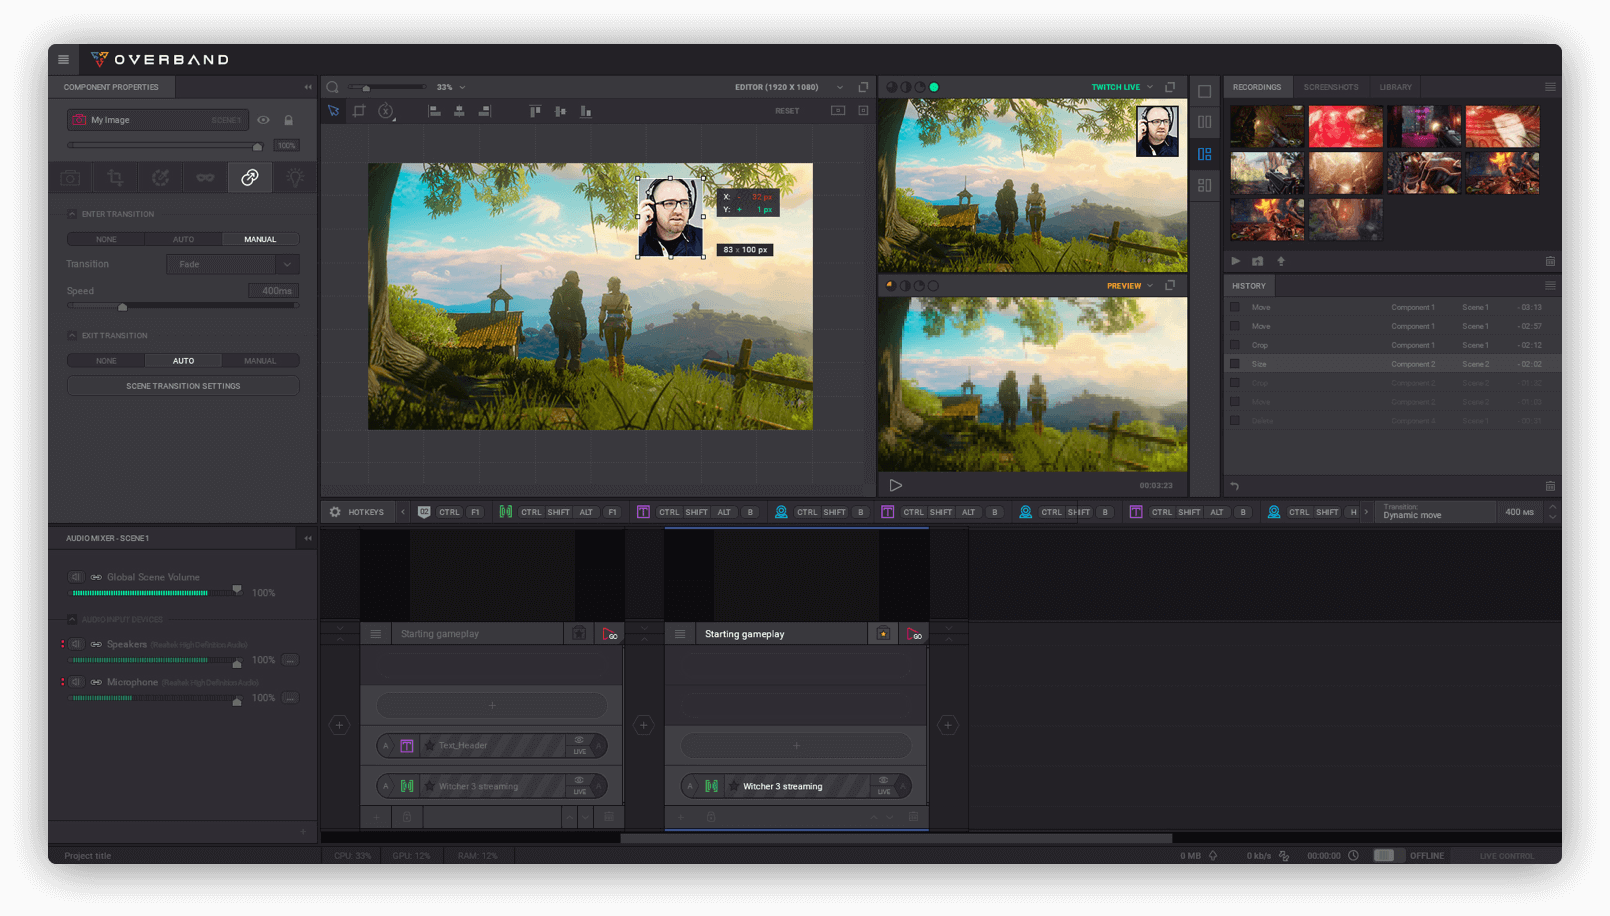1610x916 pixels.
Task: Set exit transition to Manual
Action: click(x=260, y=361)
